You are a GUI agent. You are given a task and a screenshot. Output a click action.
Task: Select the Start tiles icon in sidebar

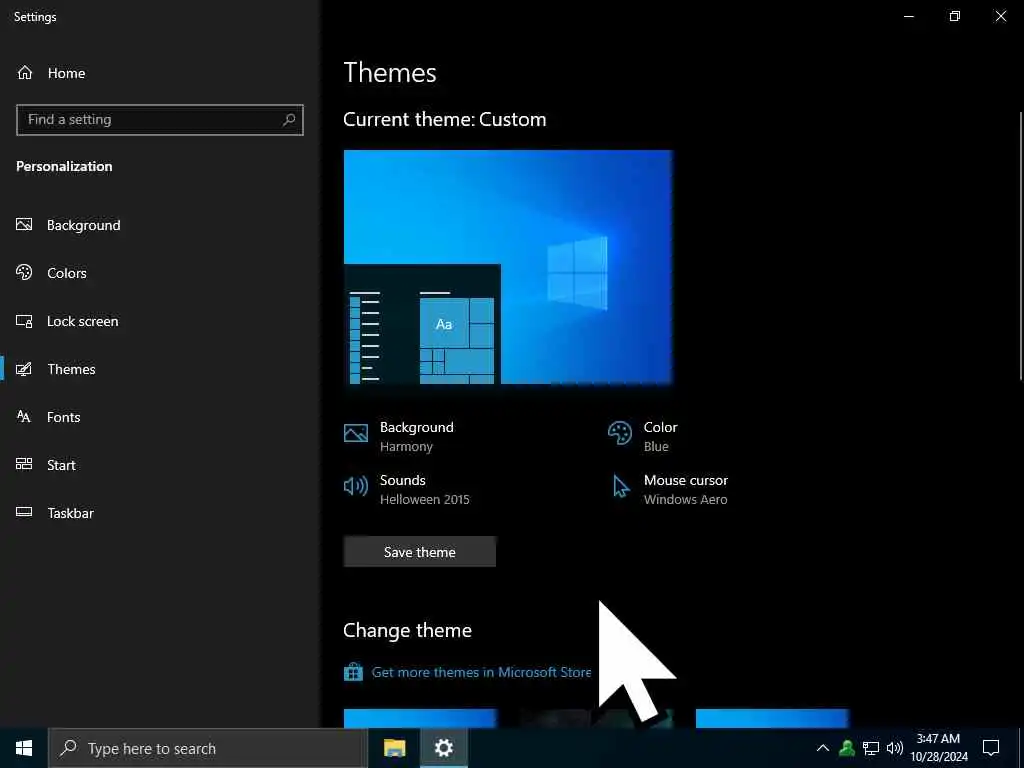[24, 464]
